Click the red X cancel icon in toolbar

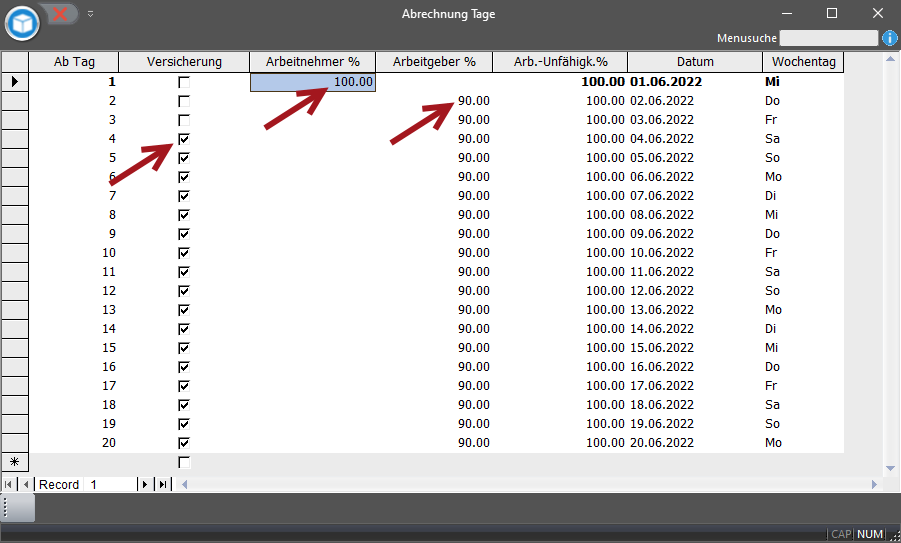coord(61,14)
